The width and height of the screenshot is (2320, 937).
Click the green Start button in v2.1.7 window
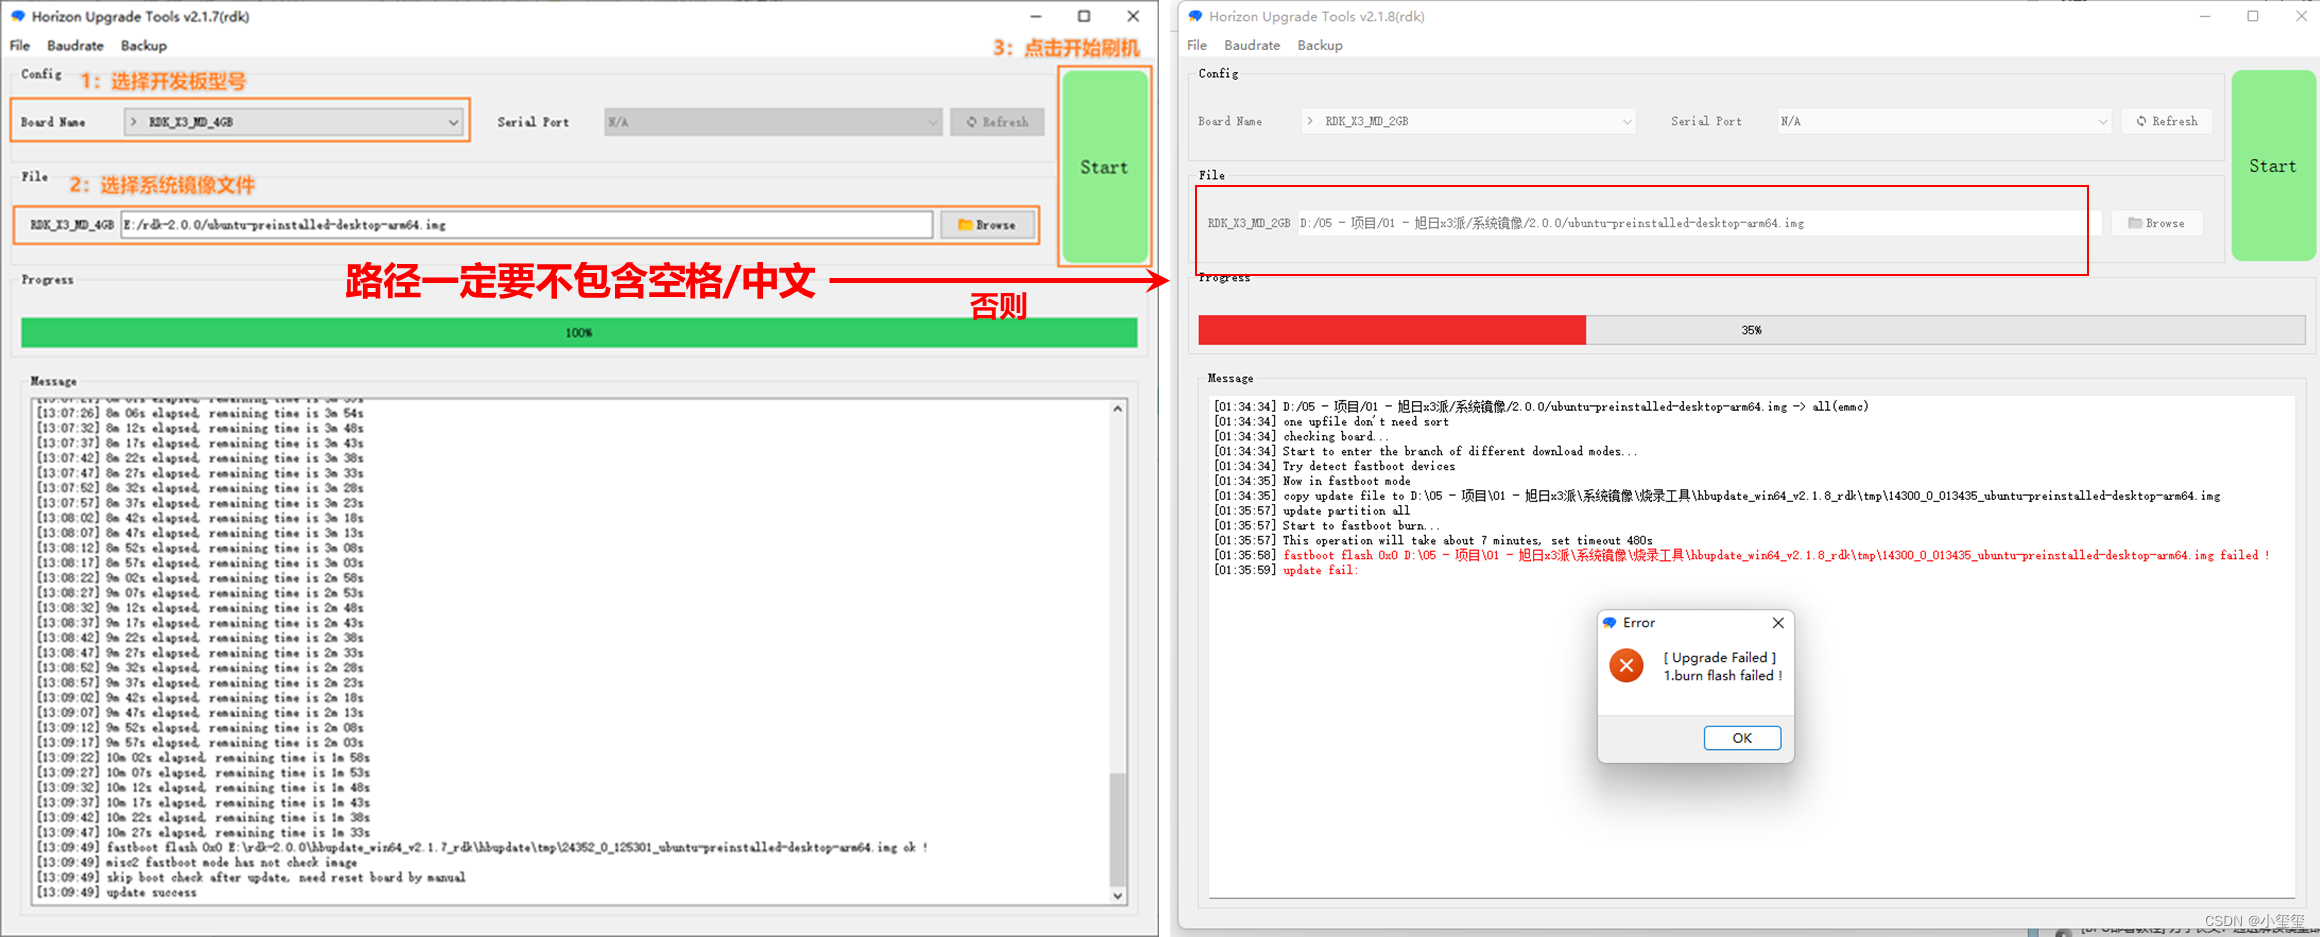click(x=1104, y=167)
